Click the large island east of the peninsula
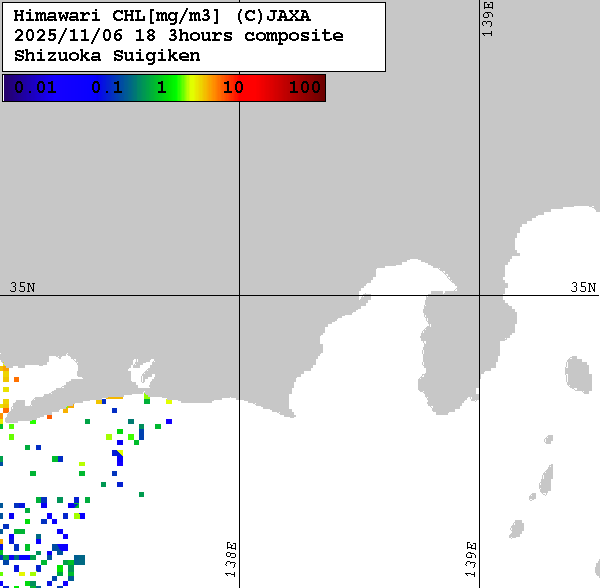The image size is (600, 588). 579,374
